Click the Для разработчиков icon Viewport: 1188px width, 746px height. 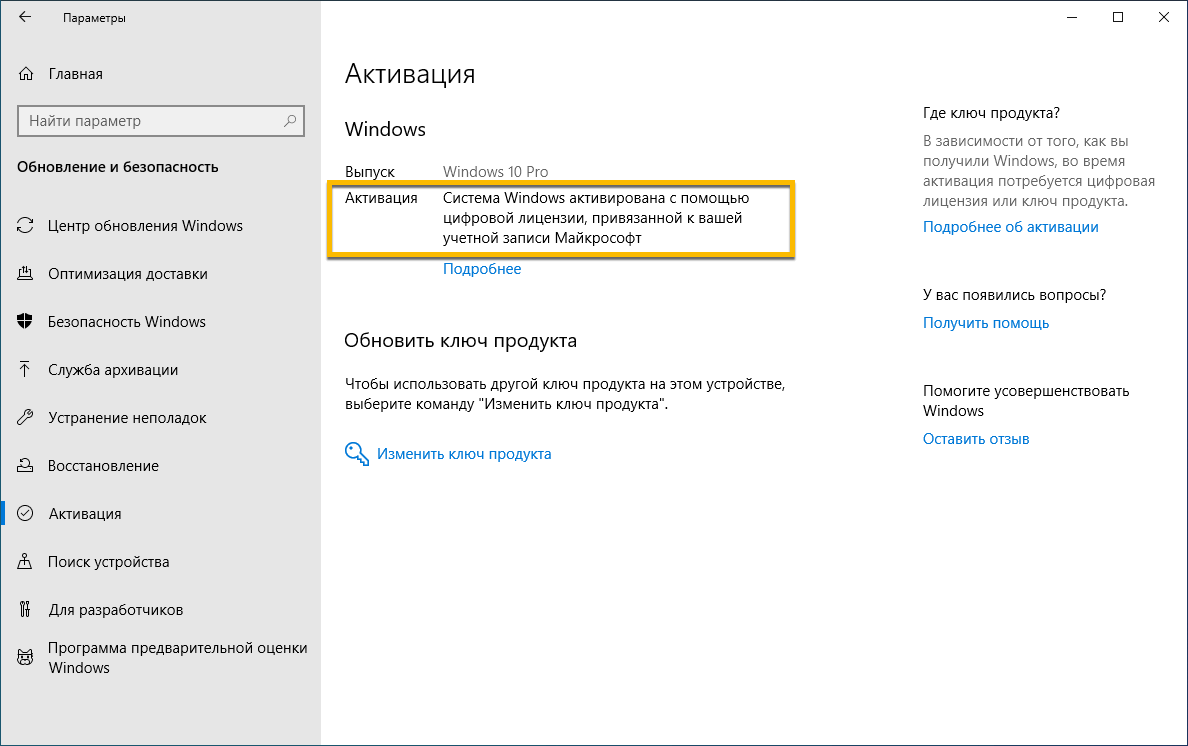[26, 610]
